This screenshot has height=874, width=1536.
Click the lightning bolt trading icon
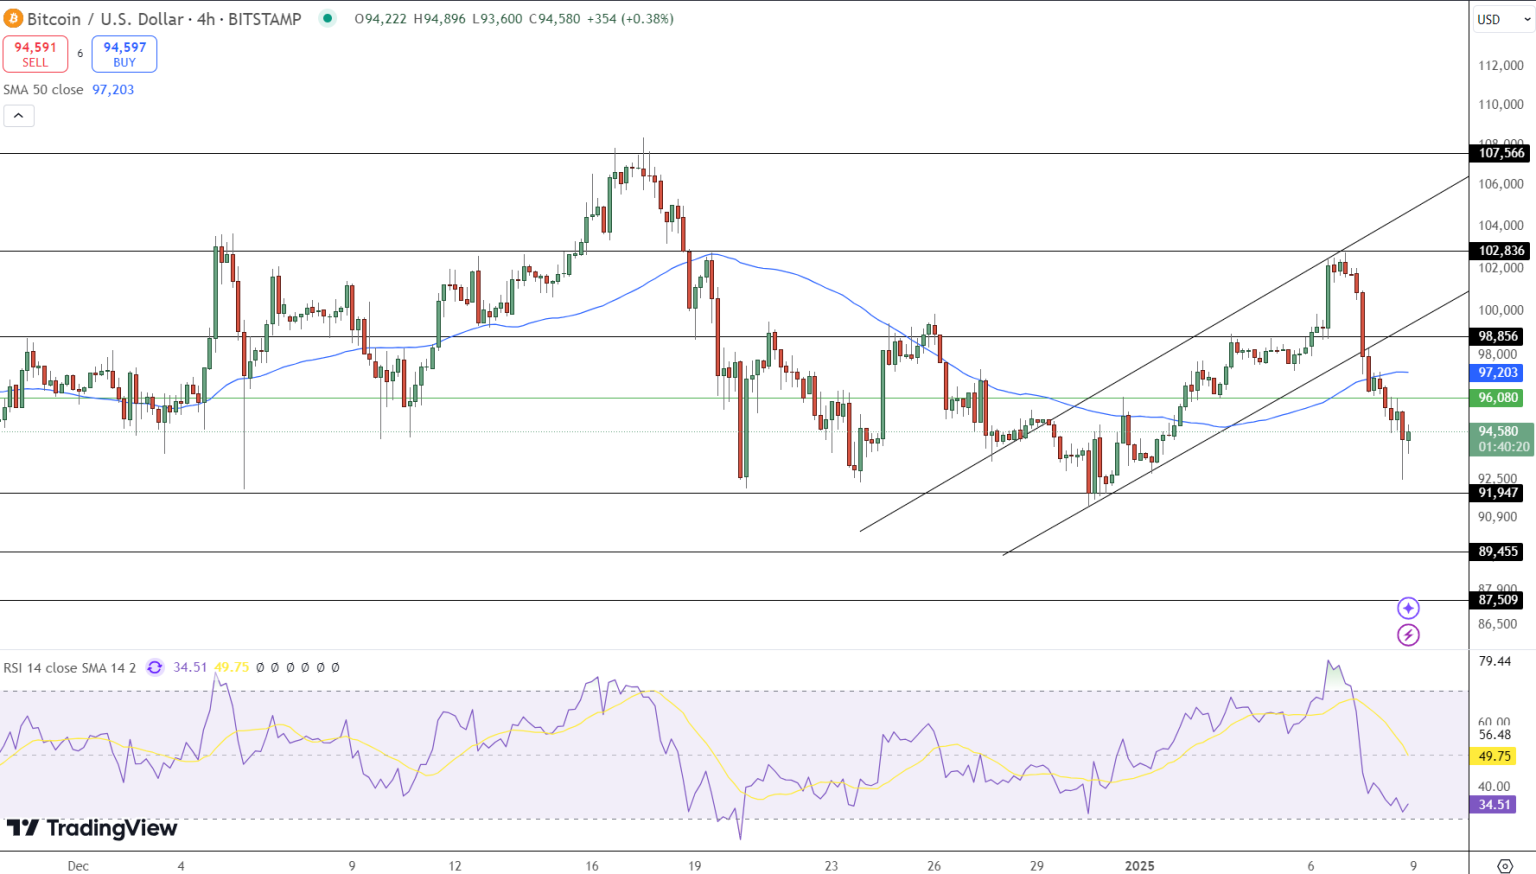pos(1407,634)
